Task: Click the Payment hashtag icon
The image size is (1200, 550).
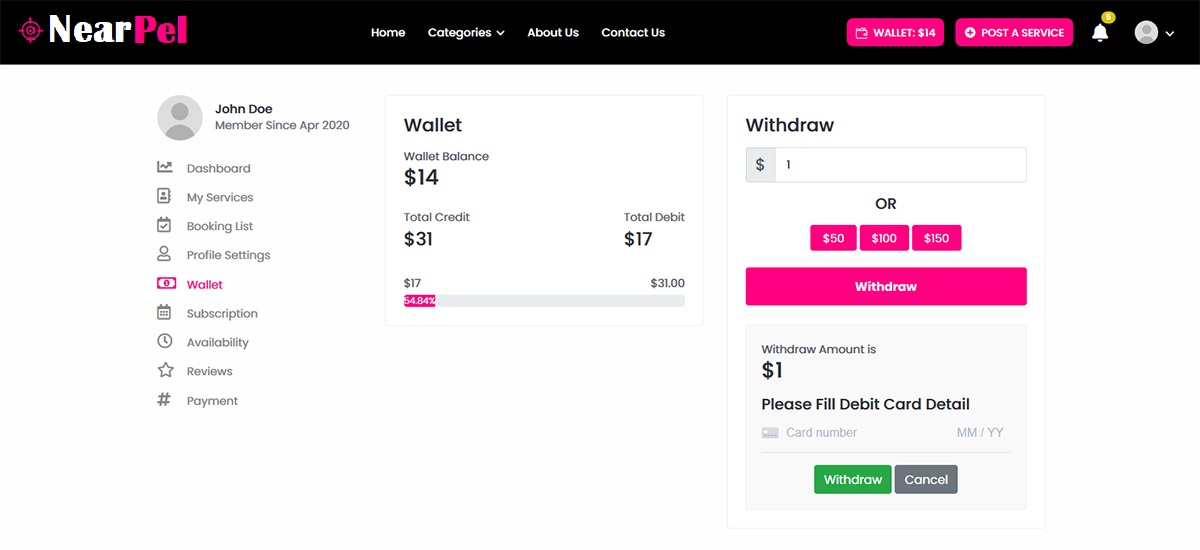Action: coord(165,400)
